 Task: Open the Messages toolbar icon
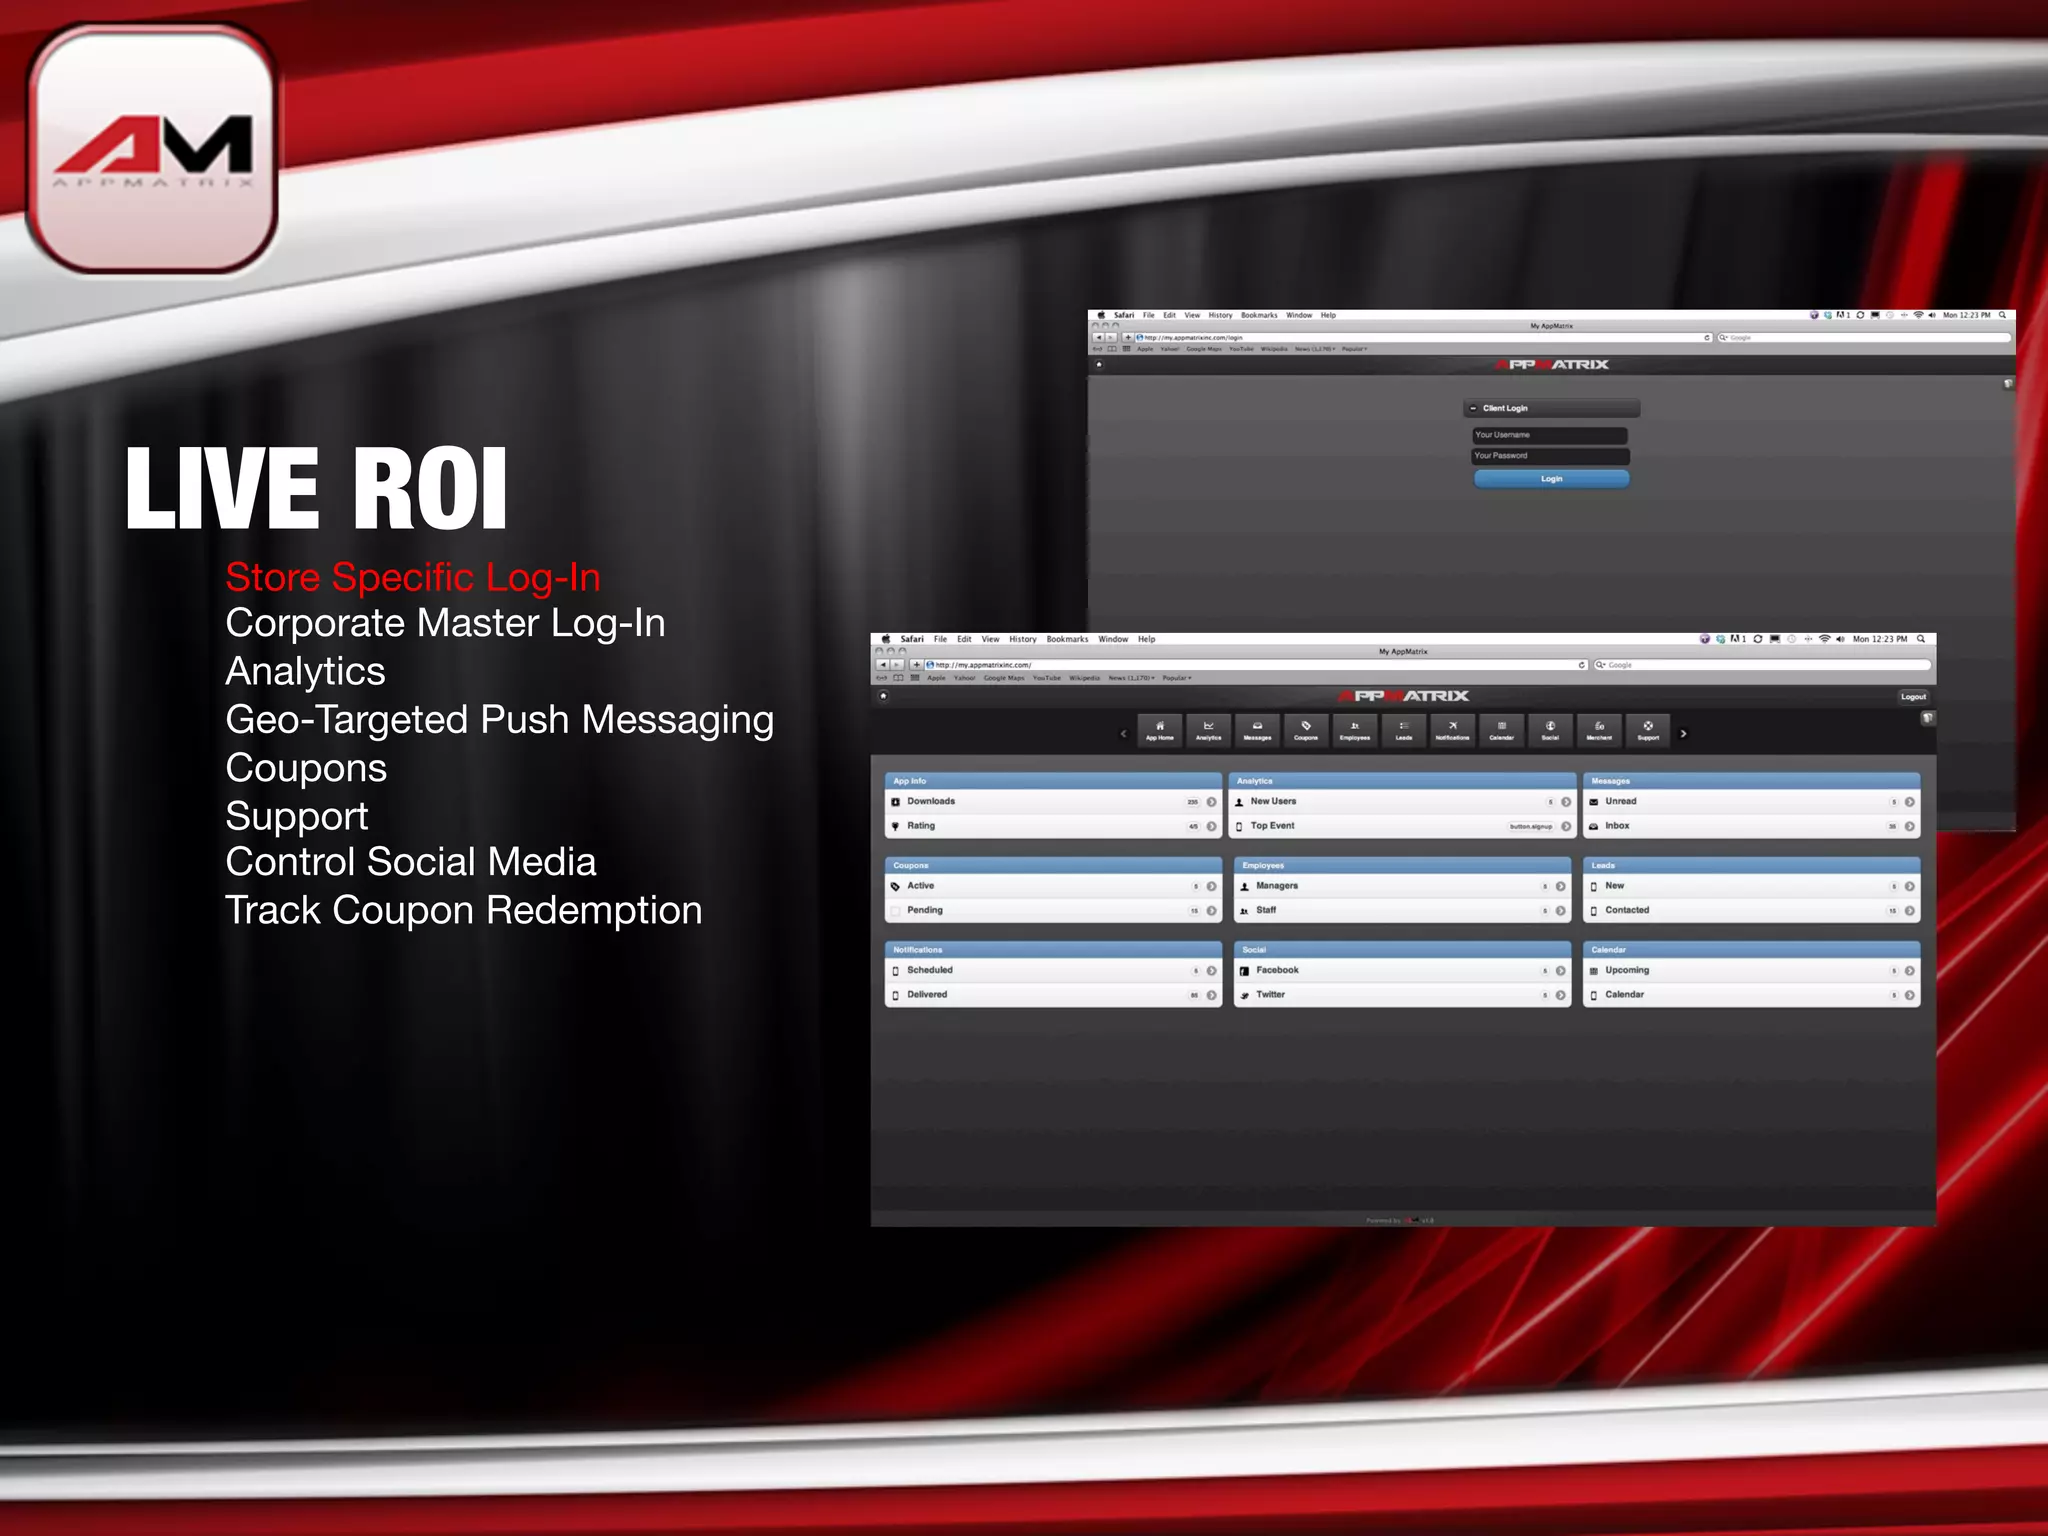point(1257,731)
